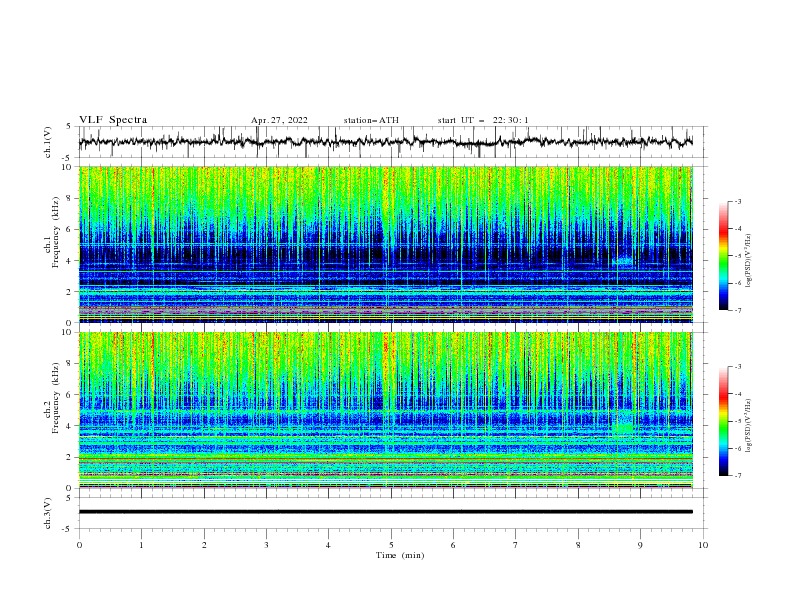This screenshot has width=792, height=612.
Task: Select the date 'Apr. 27, 2022'
Action: [x=279, y=120]
